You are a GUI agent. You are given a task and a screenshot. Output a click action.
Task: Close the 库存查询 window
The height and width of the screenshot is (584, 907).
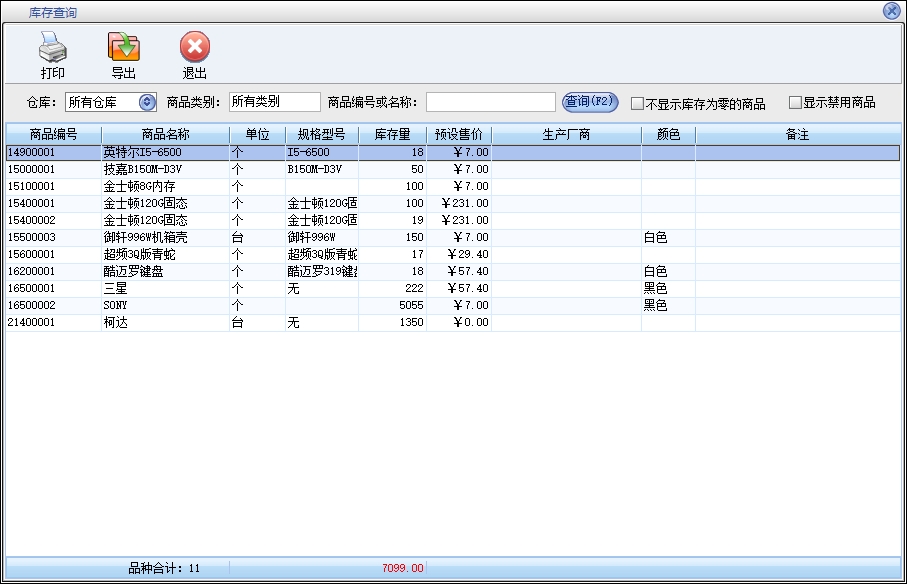coord(891,11)
